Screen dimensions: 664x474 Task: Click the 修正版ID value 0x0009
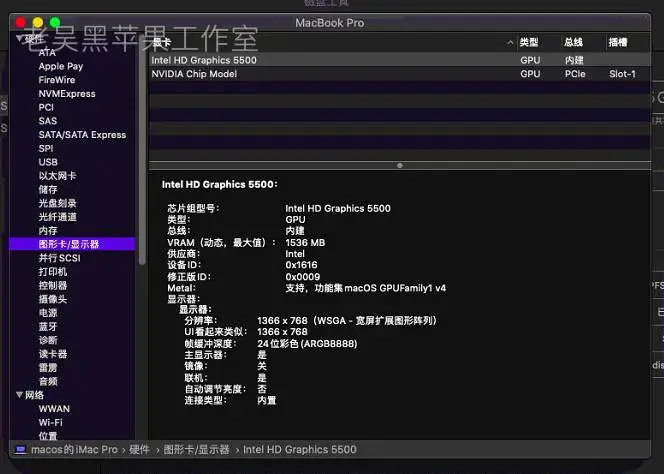[x=302, y=277]
